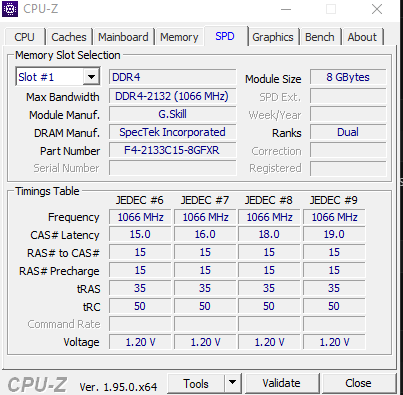This screenshot has height=395, width=403.
Task: Open the Mainboard tab
Action: click(123, 37)
